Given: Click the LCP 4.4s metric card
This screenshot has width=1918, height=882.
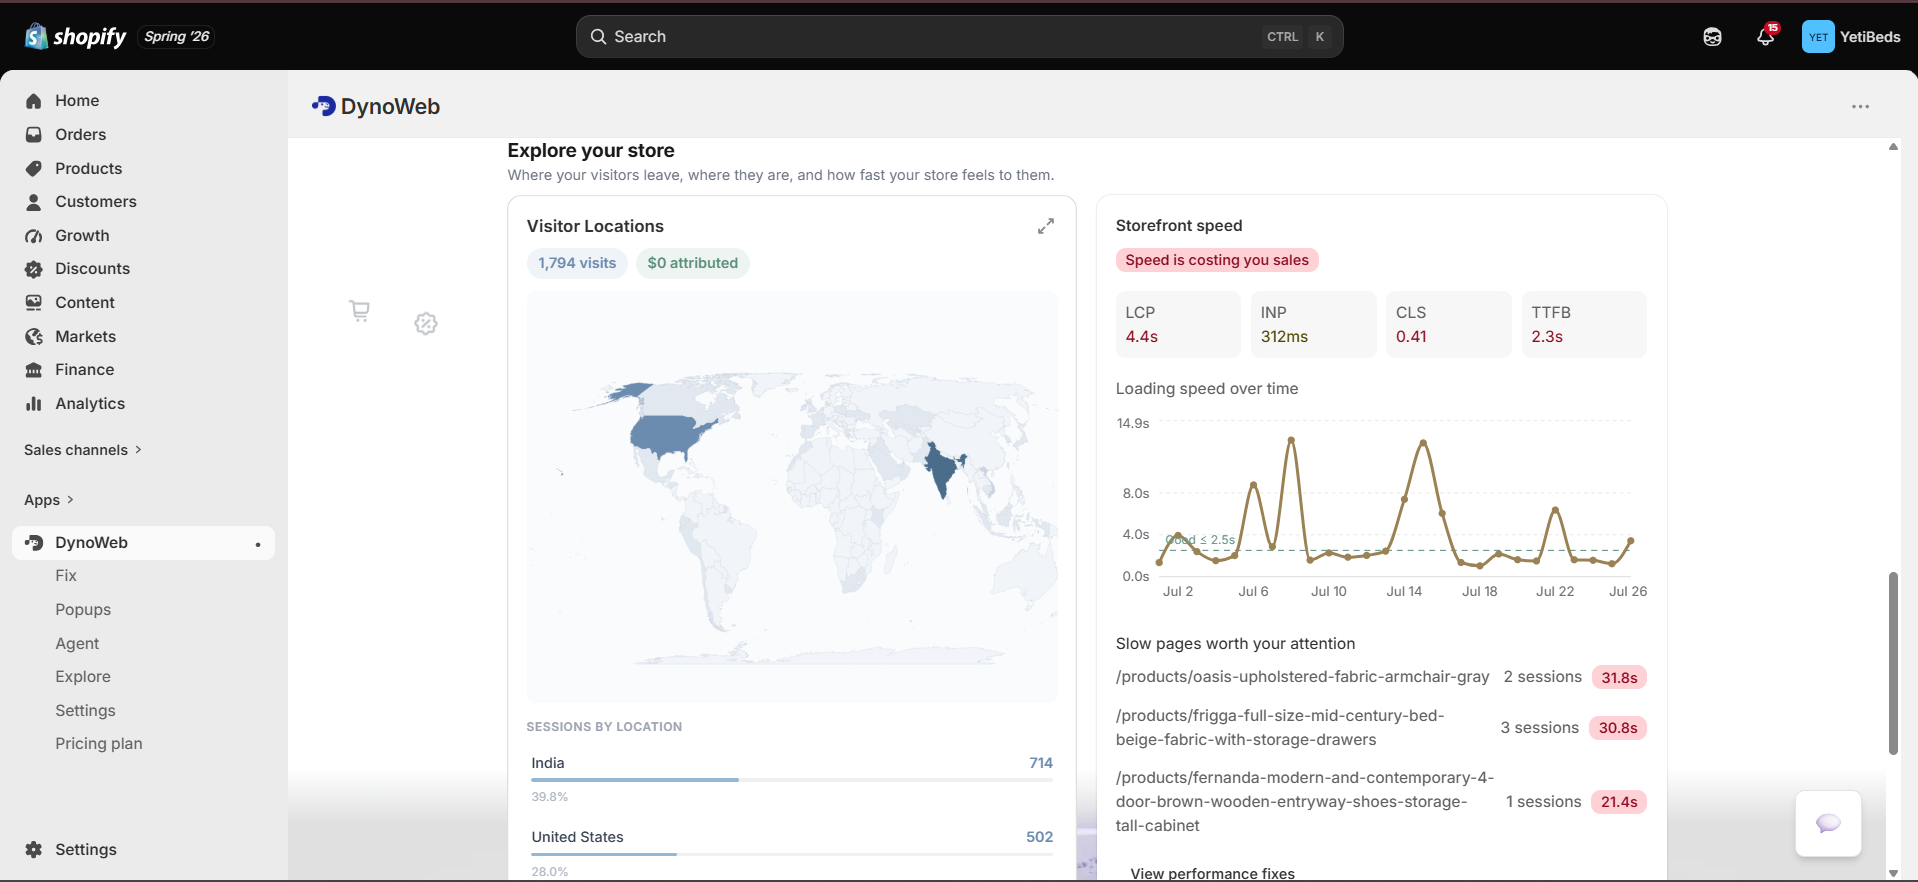Looking at the screenshot, I should click(1178, 324).
